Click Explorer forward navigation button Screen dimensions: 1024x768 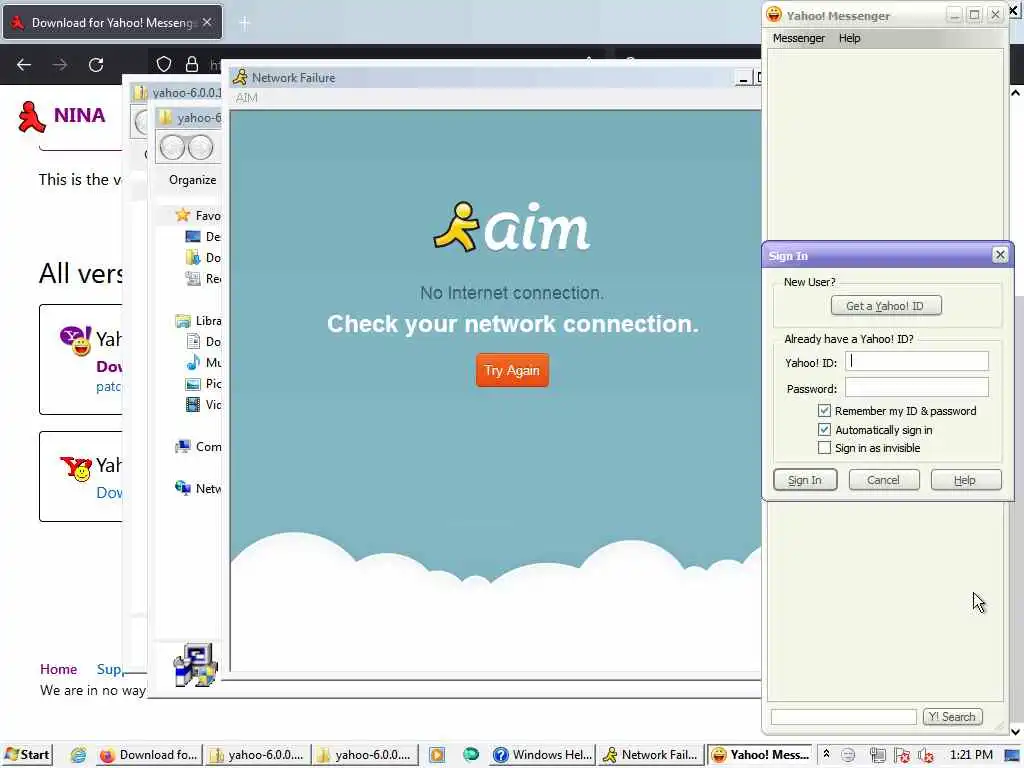[x=200, y=148]
